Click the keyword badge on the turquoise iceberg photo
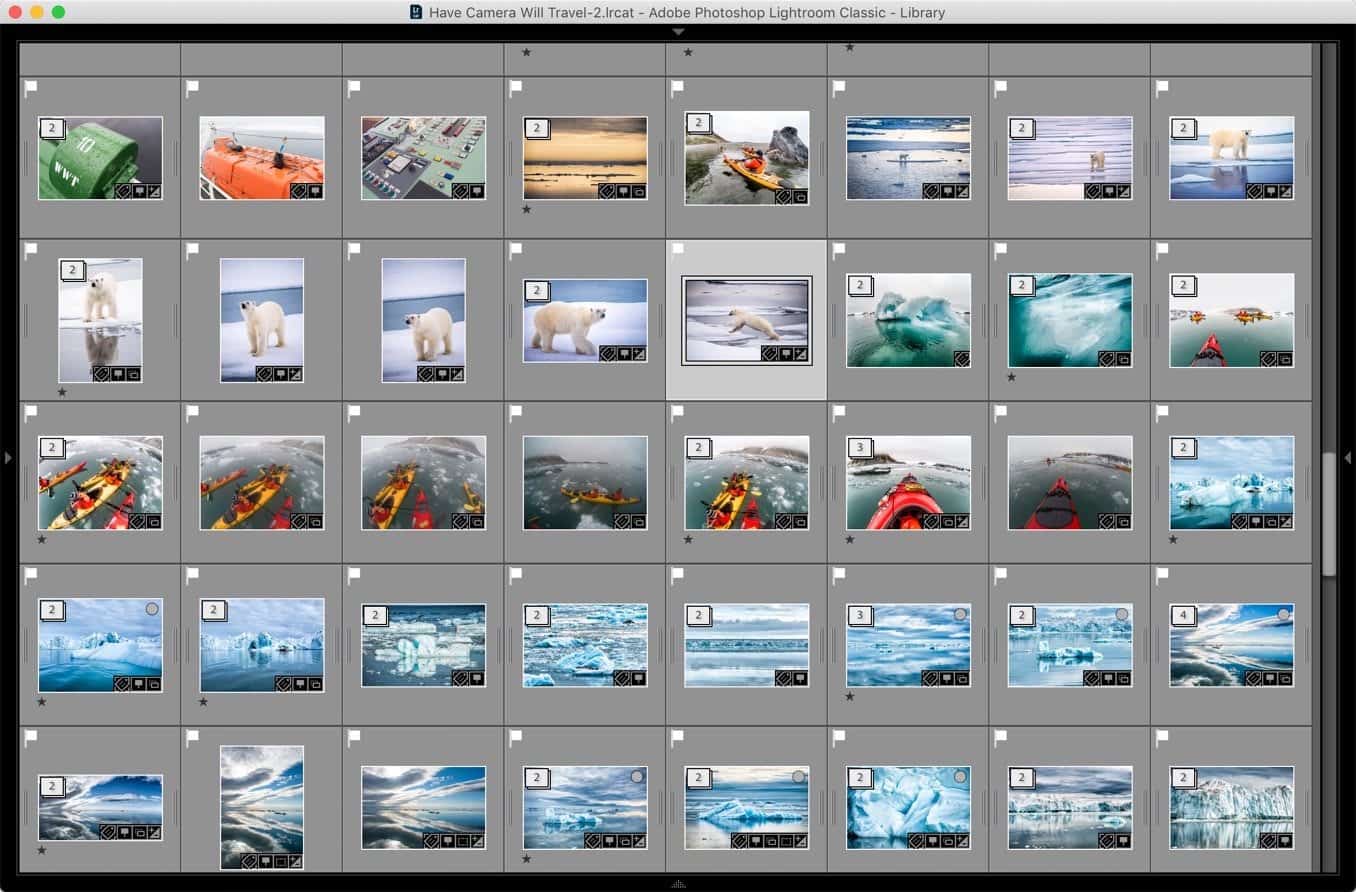This screenshot has height=892, width=1356. coord(962,359)
